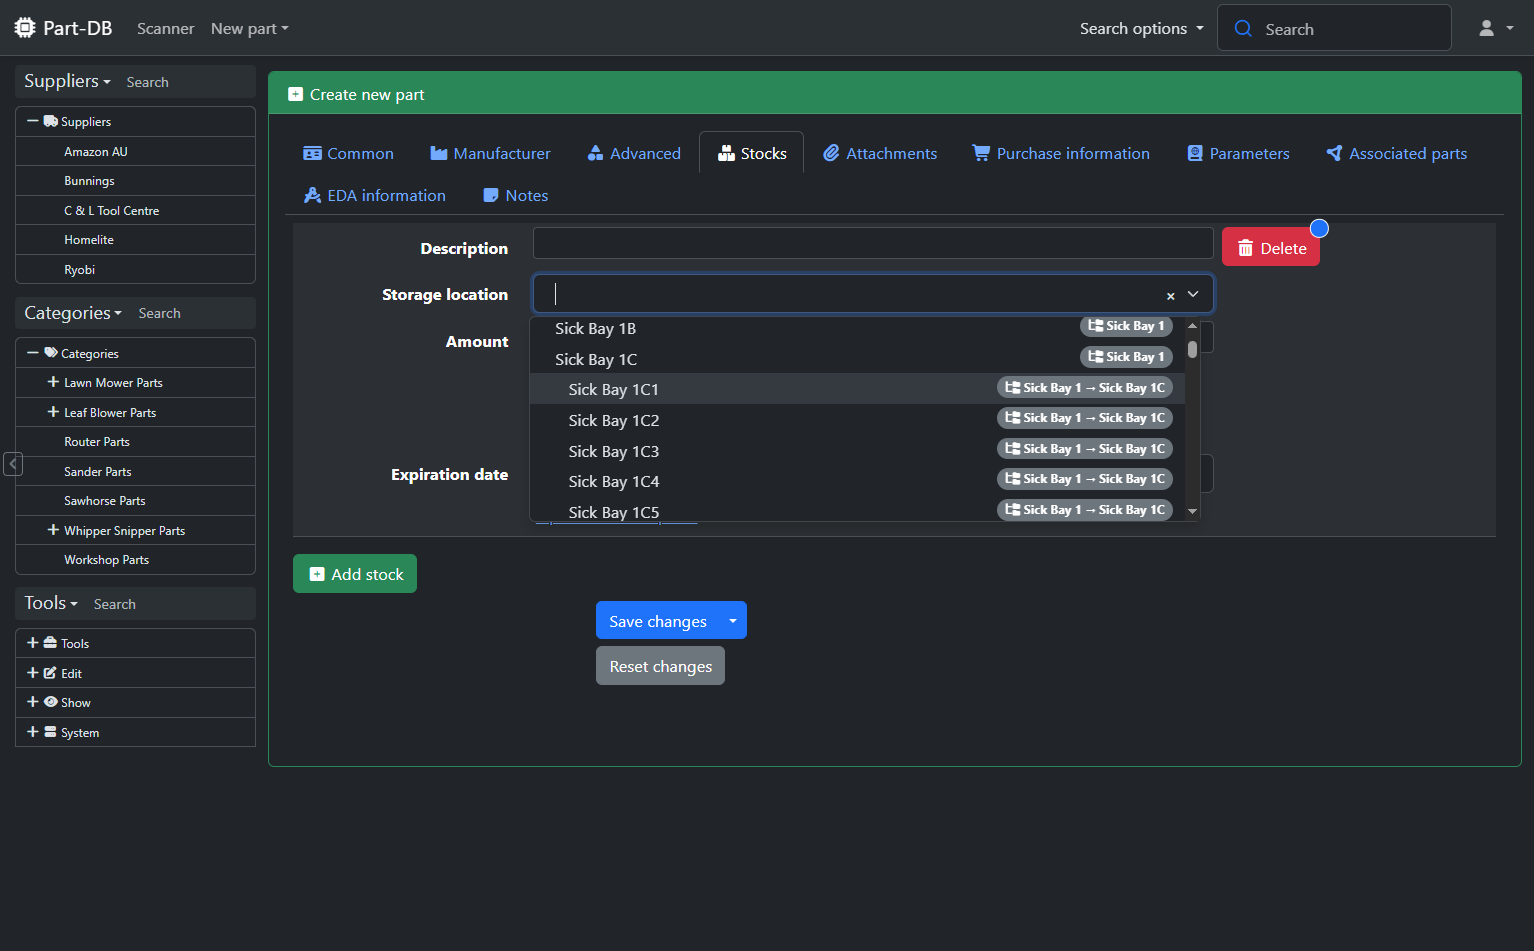Choose Sick Bay 1C3 storage location

857,451
